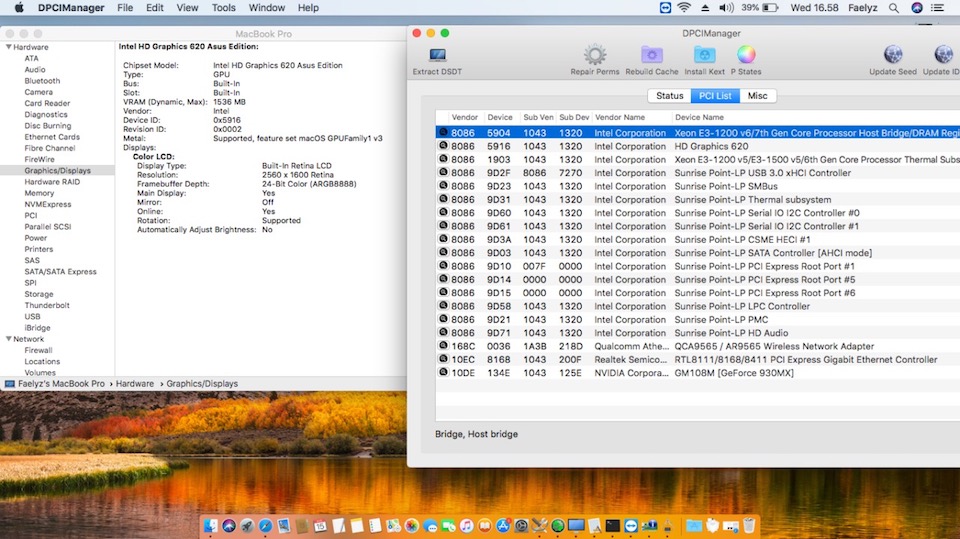Viewport: 960px width, 539px height.
Task: Select the Sunrise Point-LP PMC row
Action: pyautogui.click(x=697, y=320)
